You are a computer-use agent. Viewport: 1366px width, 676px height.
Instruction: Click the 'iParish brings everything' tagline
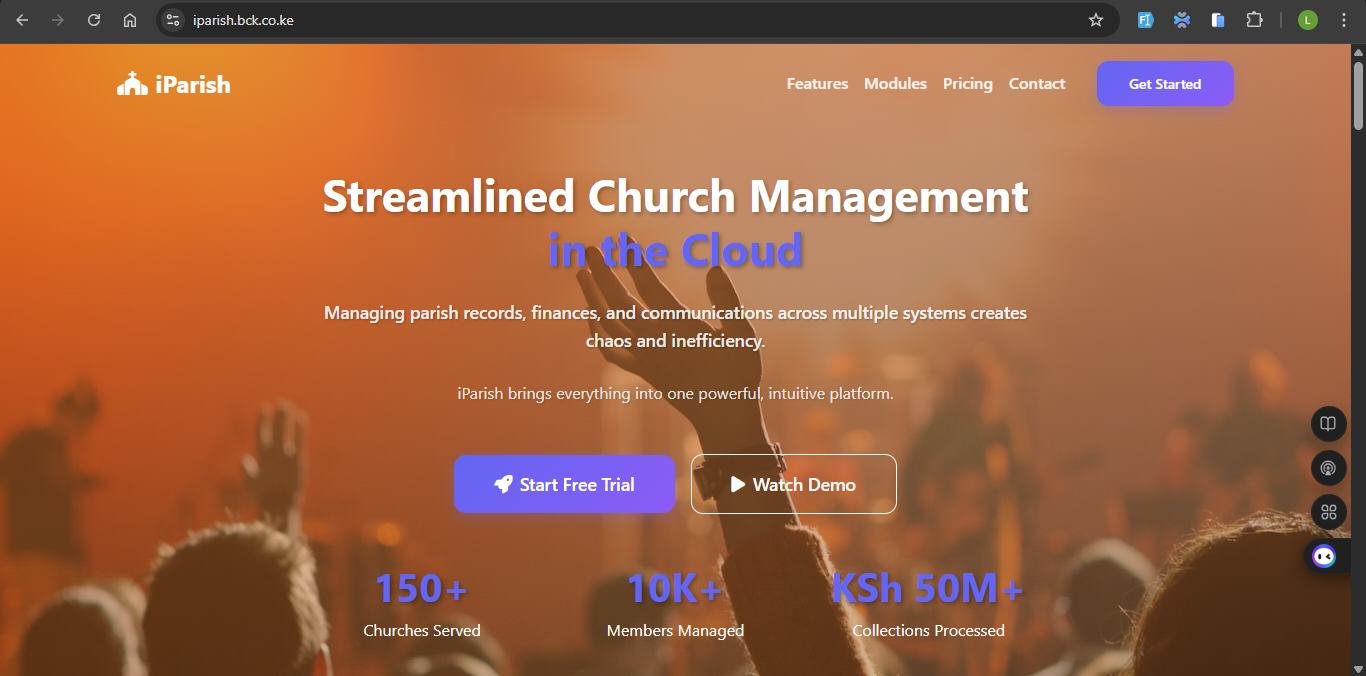tap(675, 394)
